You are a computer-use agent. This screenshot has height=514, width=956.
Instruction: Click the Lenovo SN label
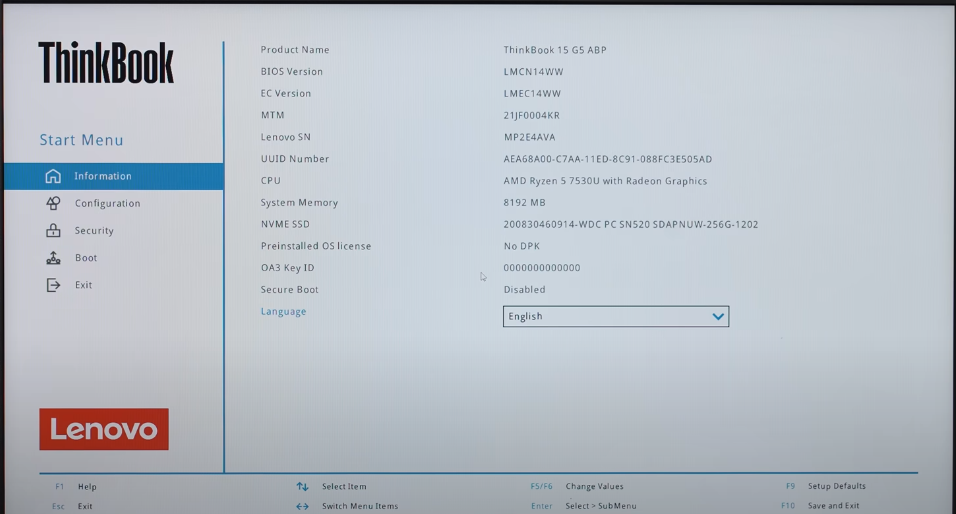tap(285, 137)
